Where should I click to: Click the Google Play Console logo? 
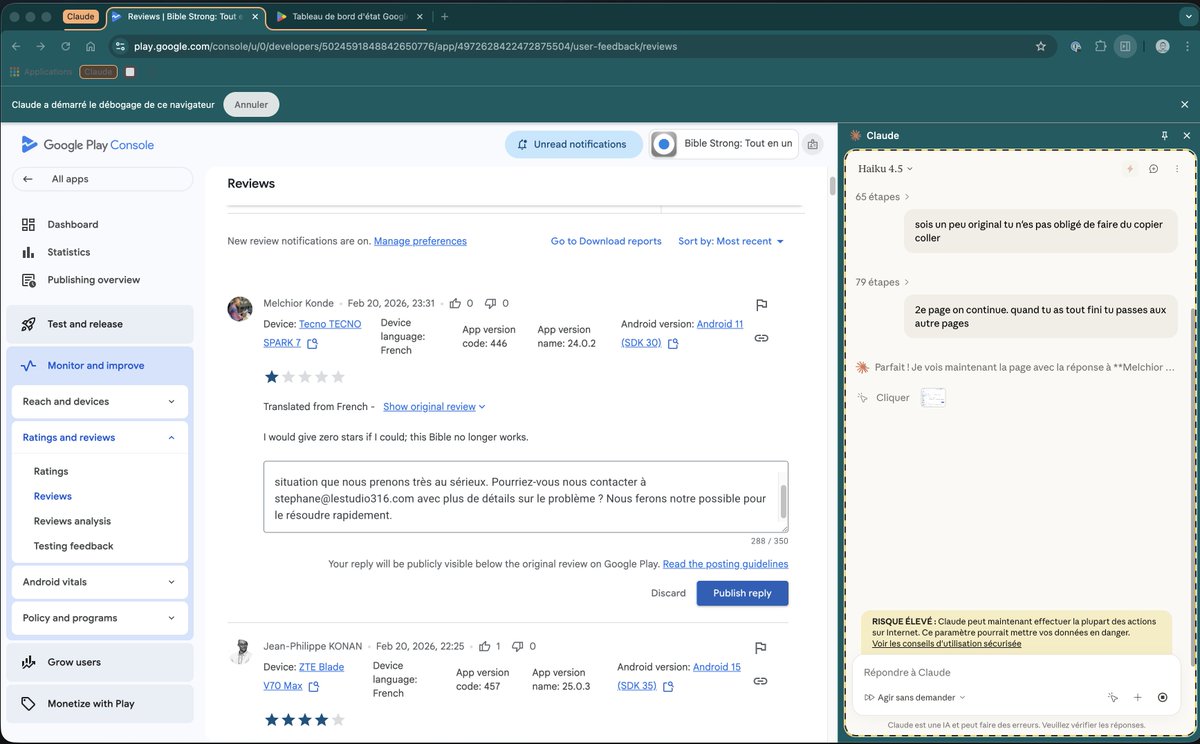click(x=88, y=145)
